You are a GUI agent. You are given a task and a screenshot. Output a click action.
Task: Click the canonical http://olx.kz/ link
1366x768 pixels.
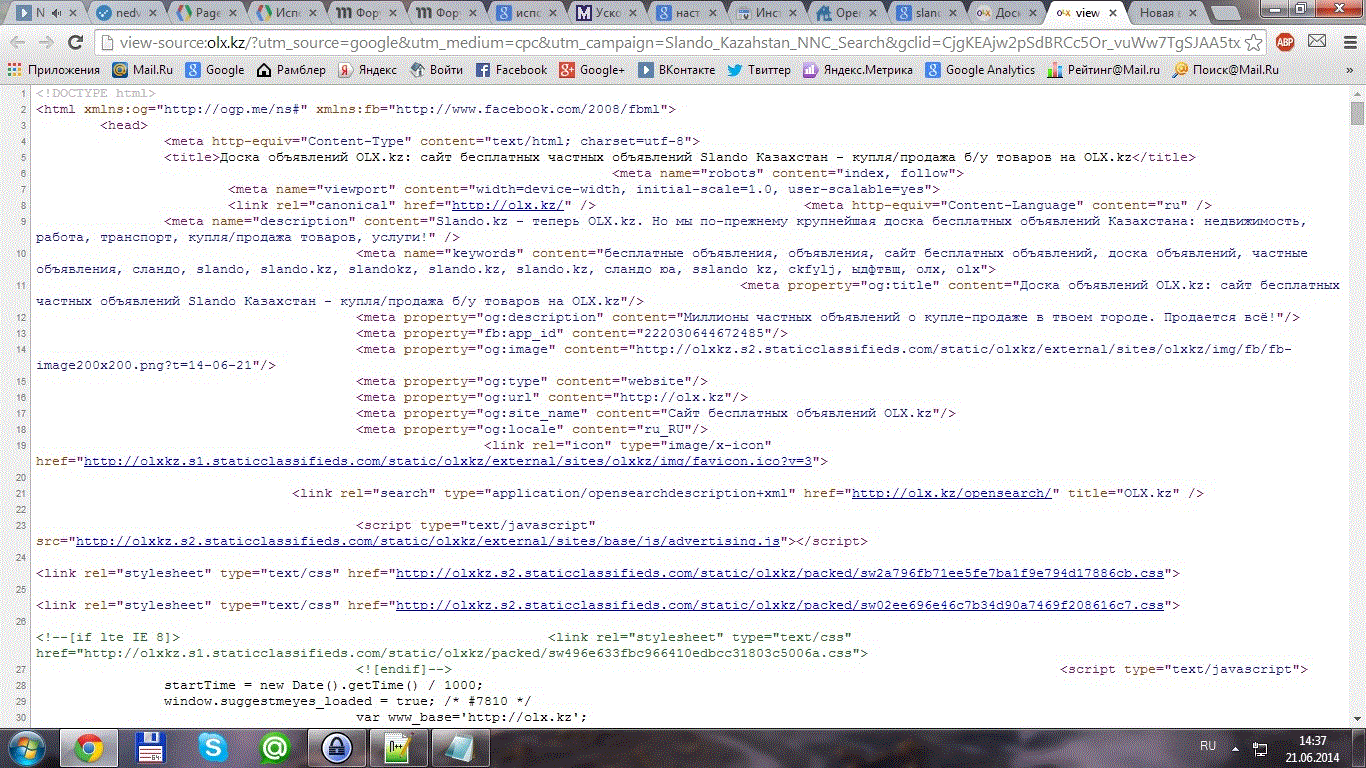(x=510, y=205)
